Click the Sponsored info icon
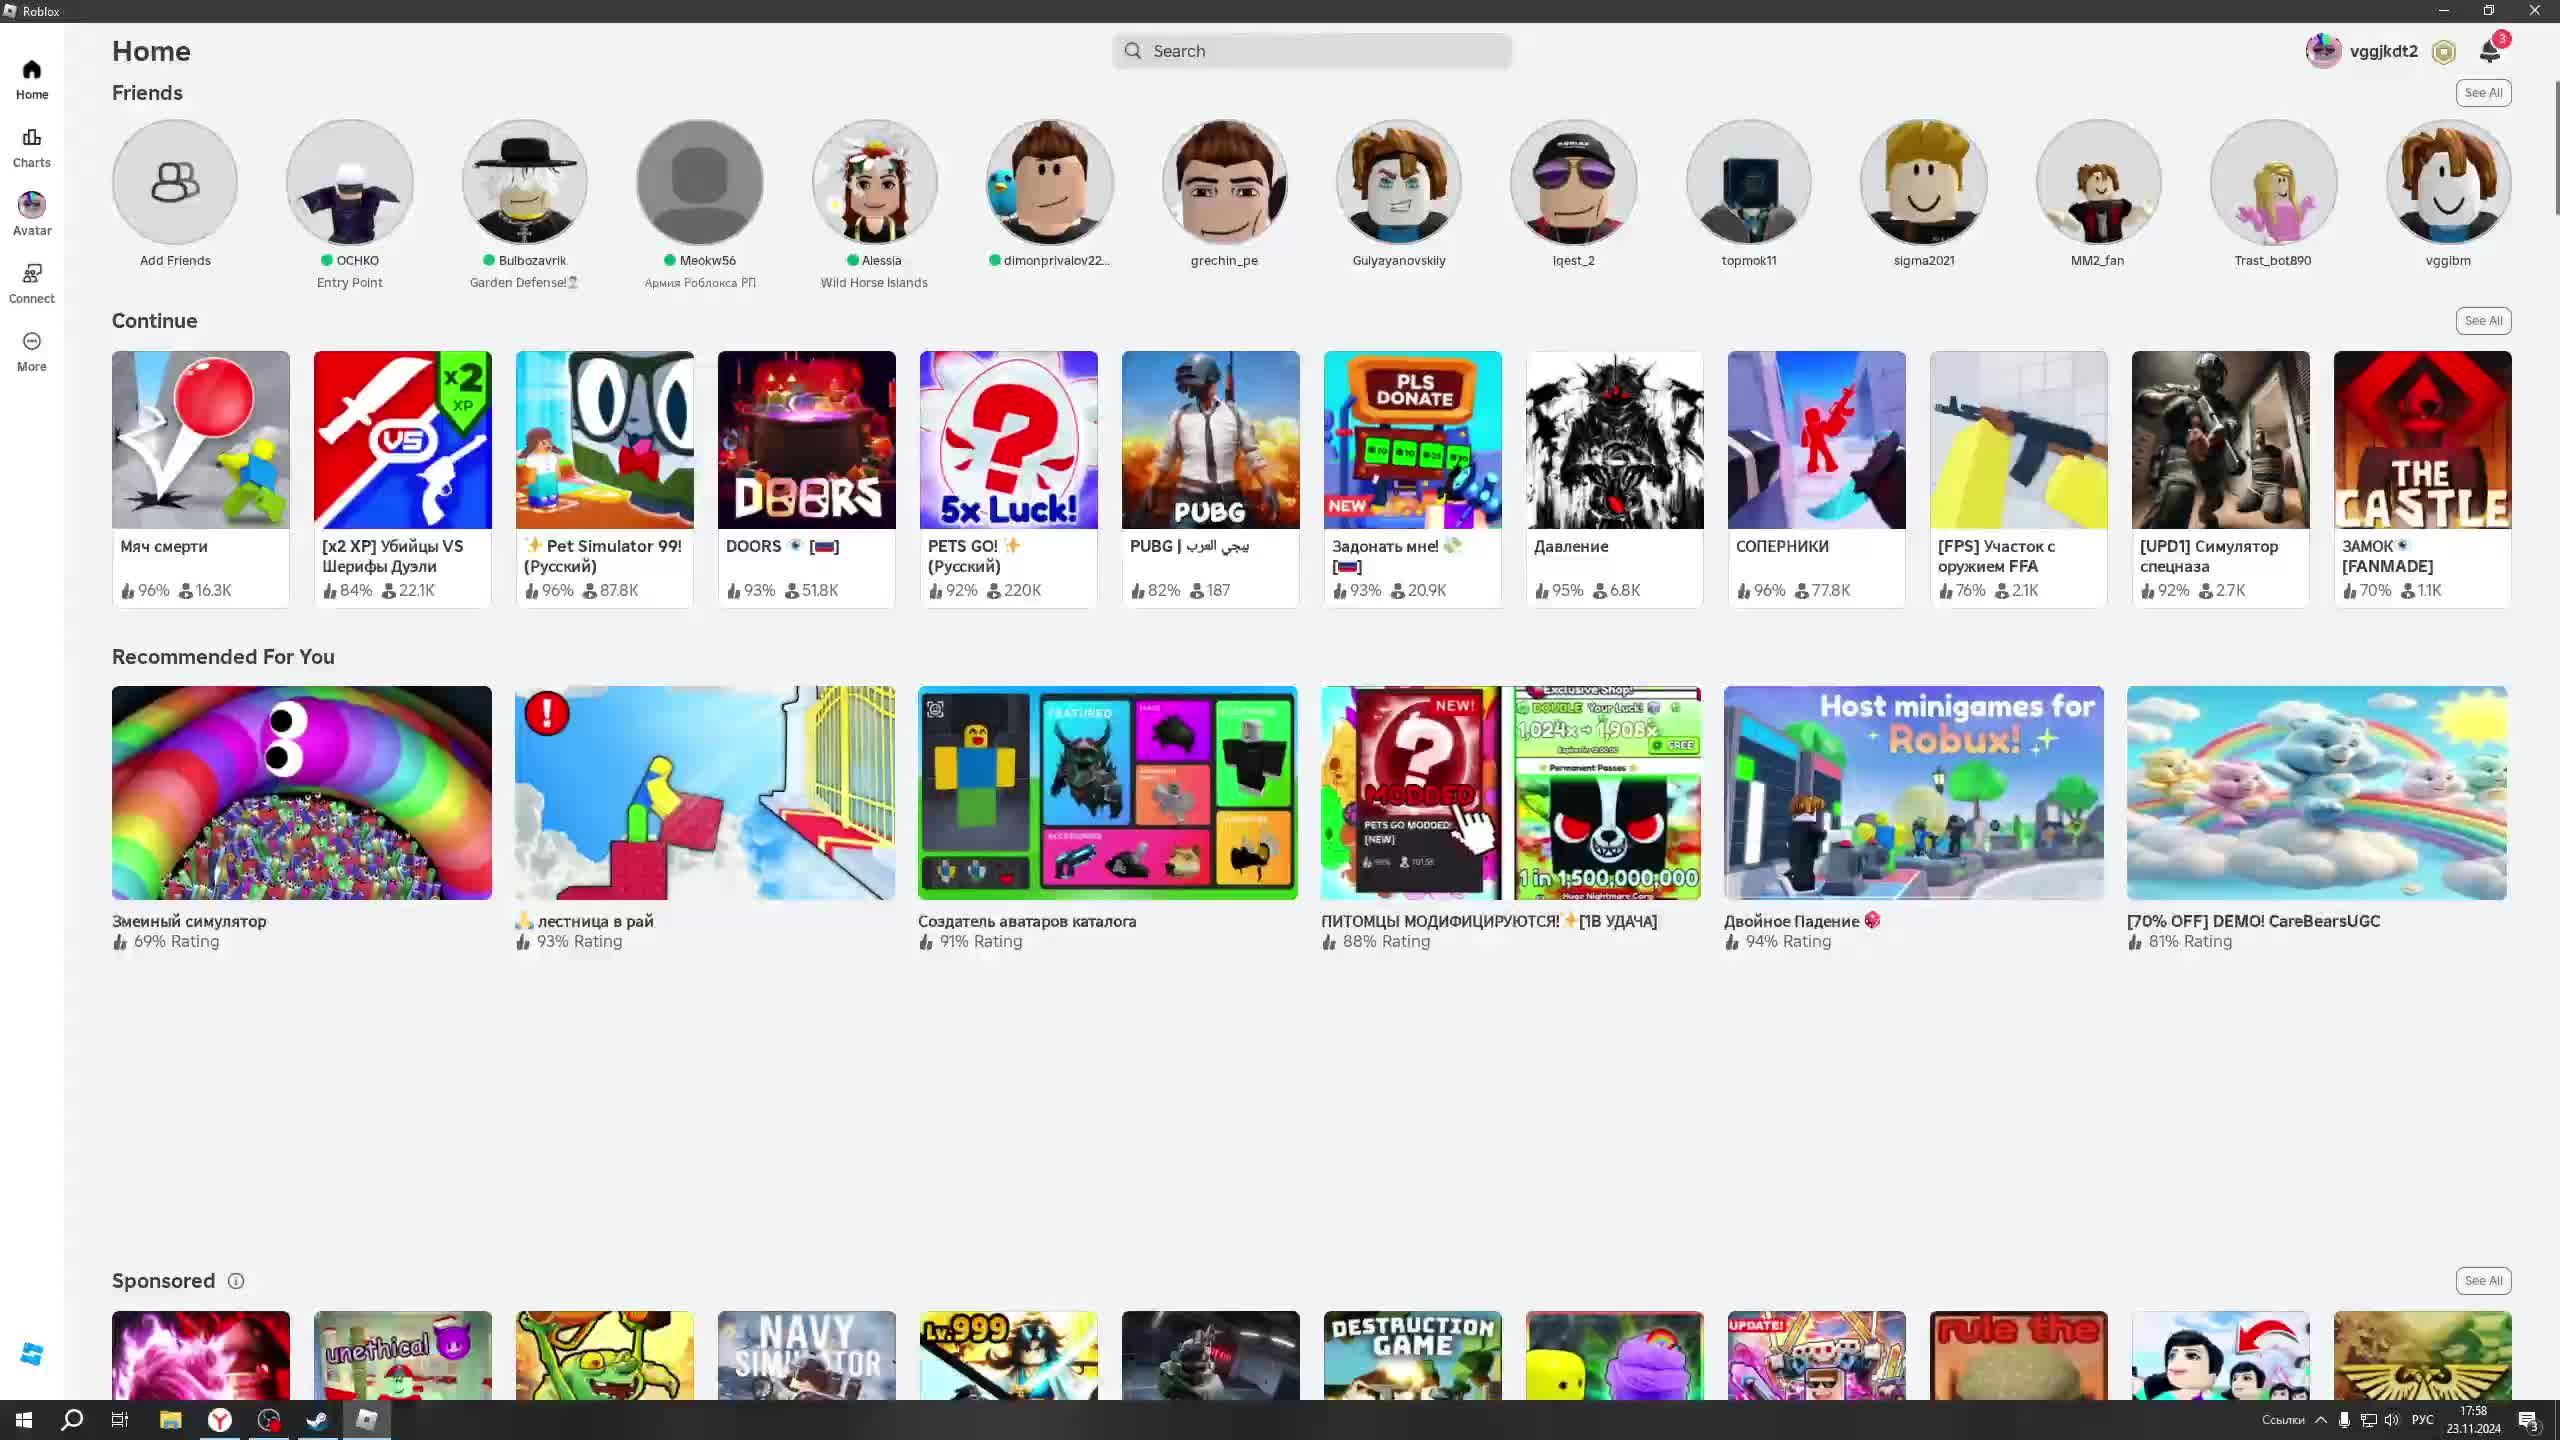Image resolution: width=2560 pixels, height=1440 pixels. pos(236,1281)
